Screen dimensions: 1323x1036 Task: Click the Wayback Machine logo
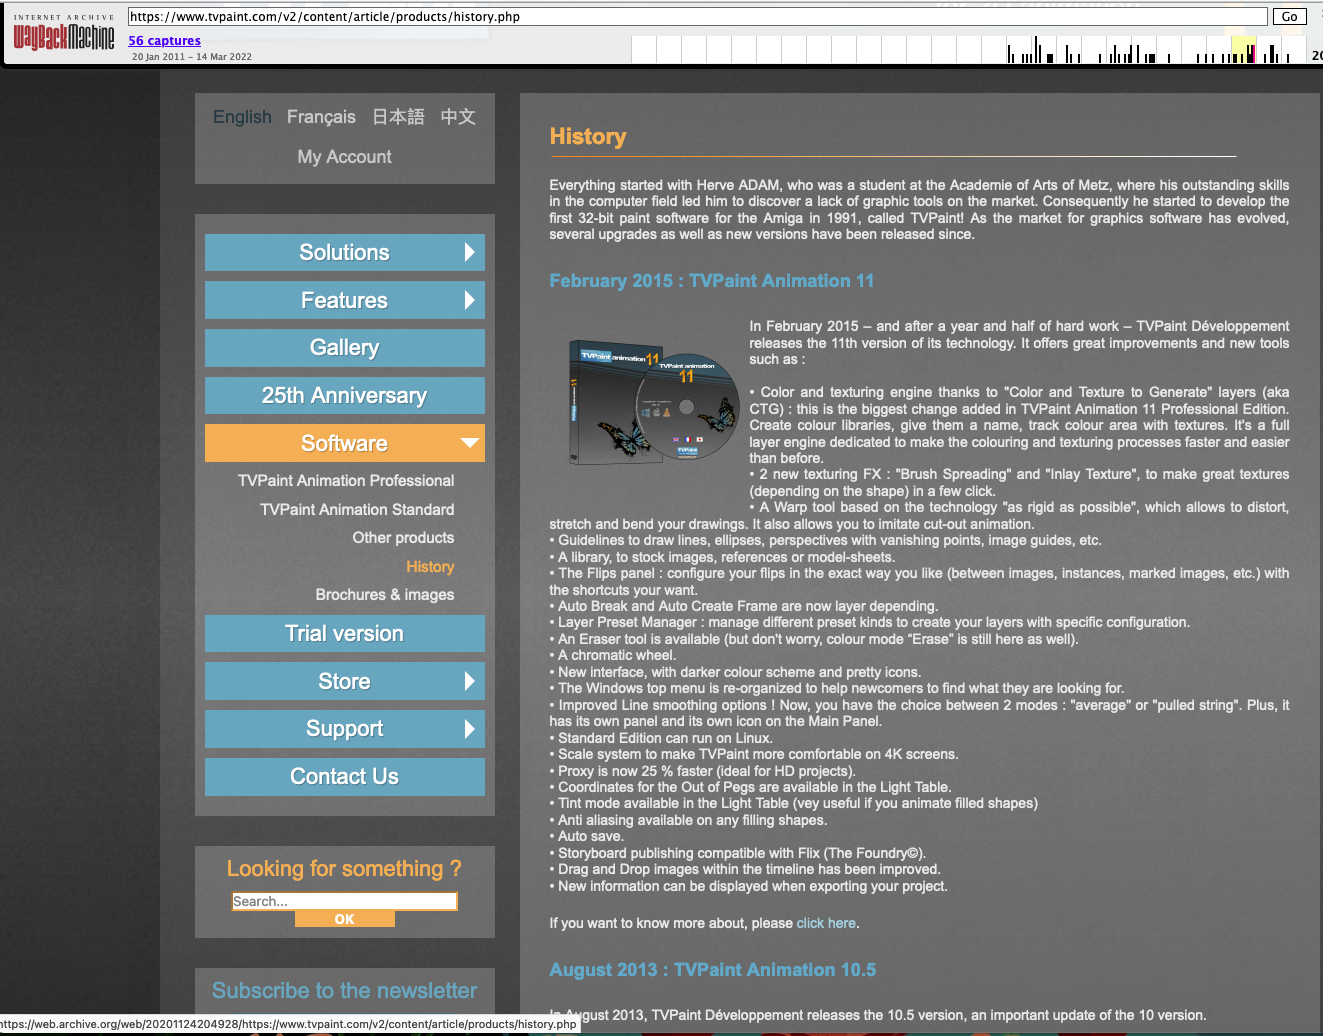(x=64, y=33)
